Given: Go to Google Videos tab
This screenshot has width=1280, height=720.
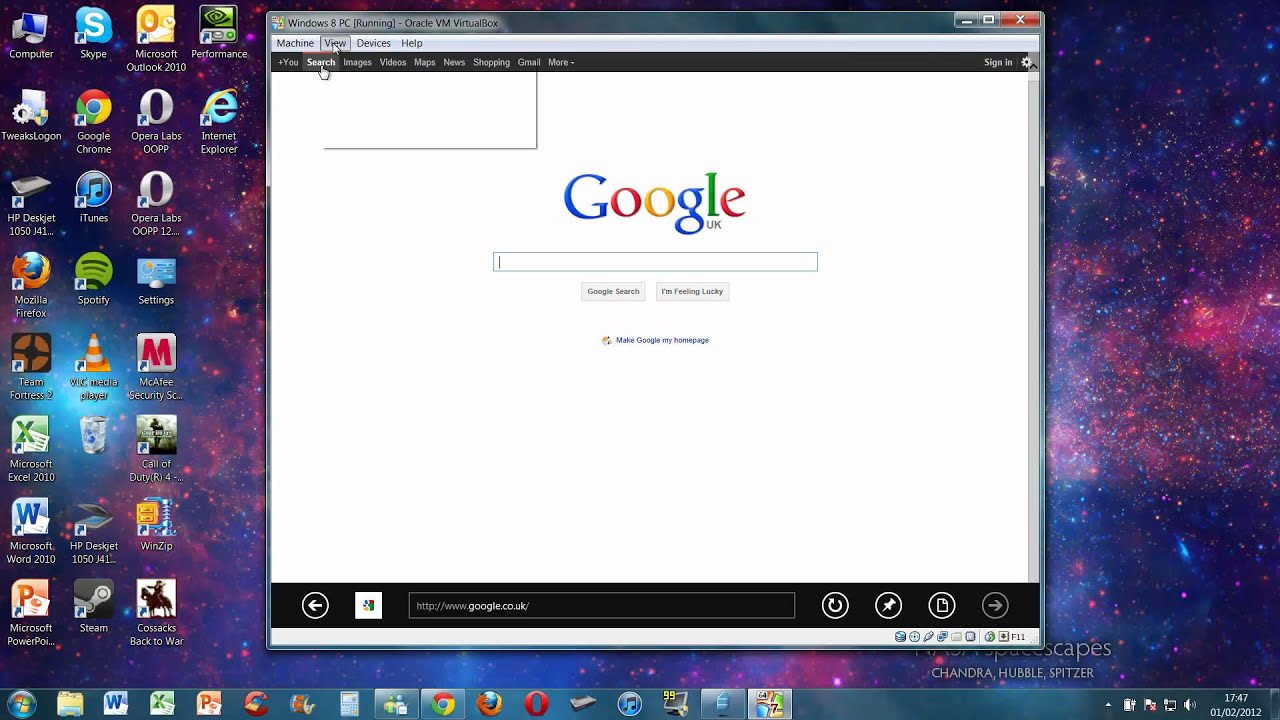Looking at the screenshot, I should click(x=393, y=62).
